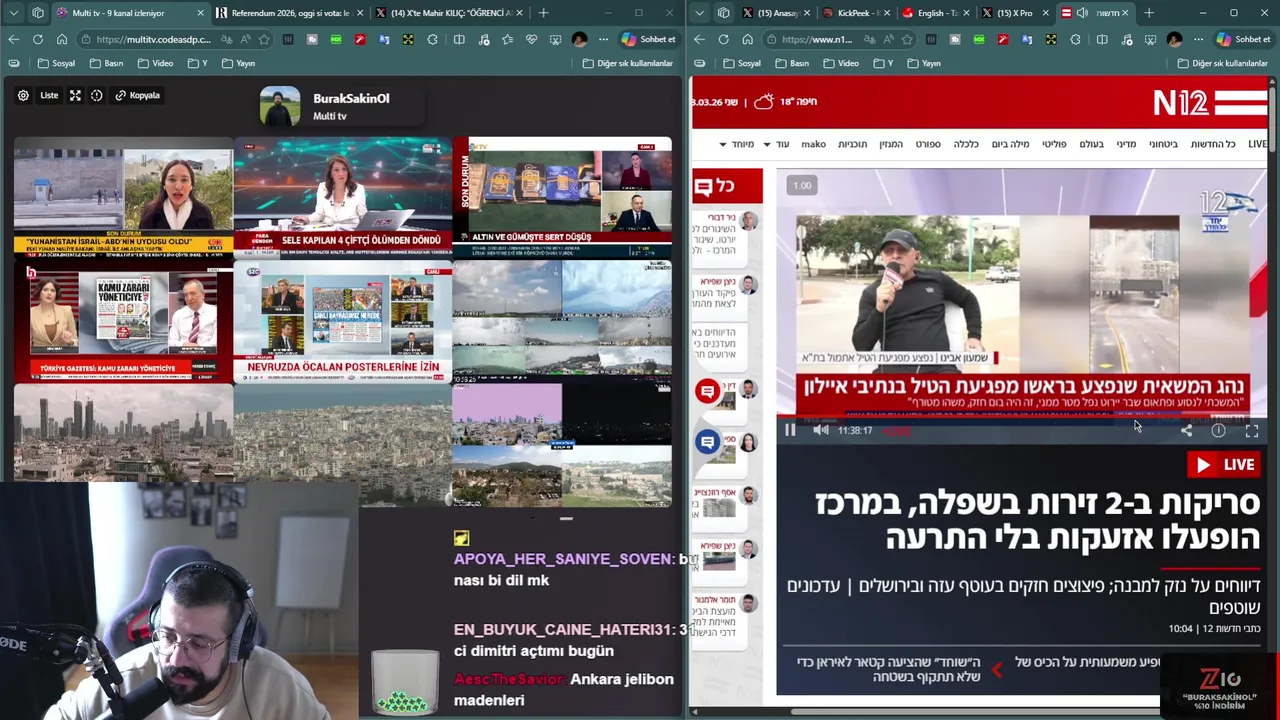
Task: Open the red chat bubble in N12 sidebar
Action: click(708, 391)
